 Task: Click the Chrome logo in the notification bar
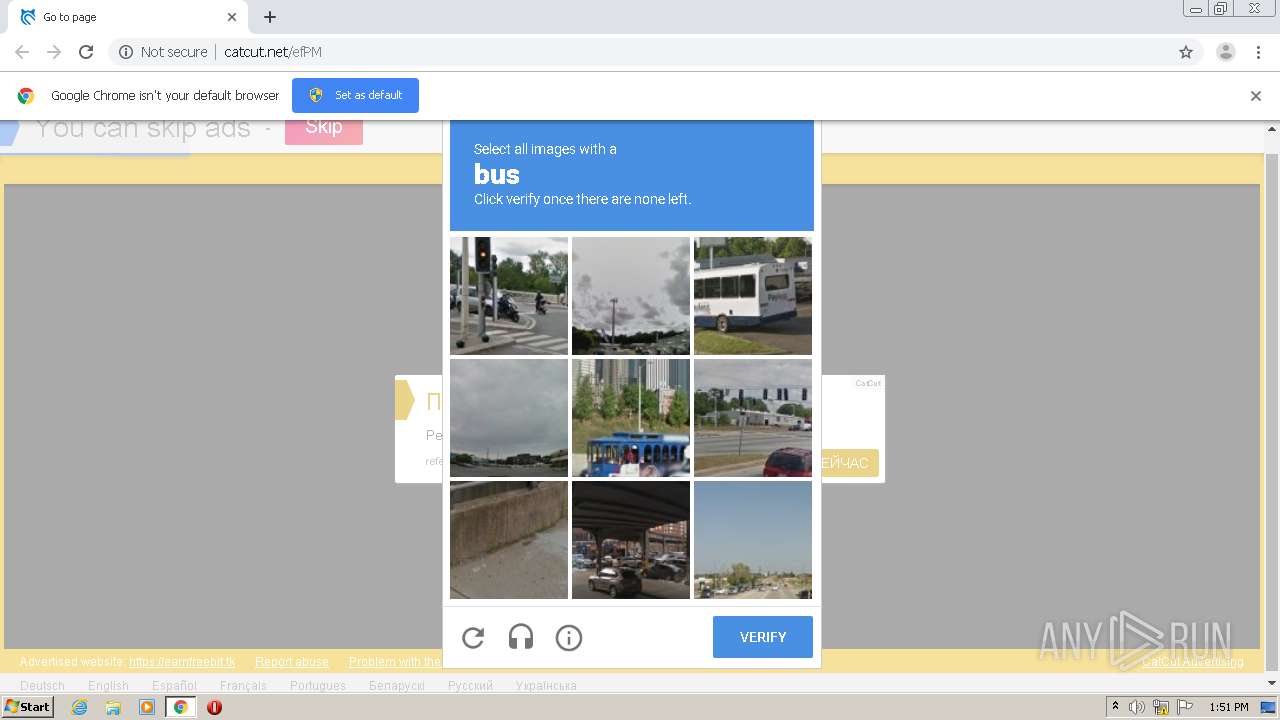click(x=26, y=96)
